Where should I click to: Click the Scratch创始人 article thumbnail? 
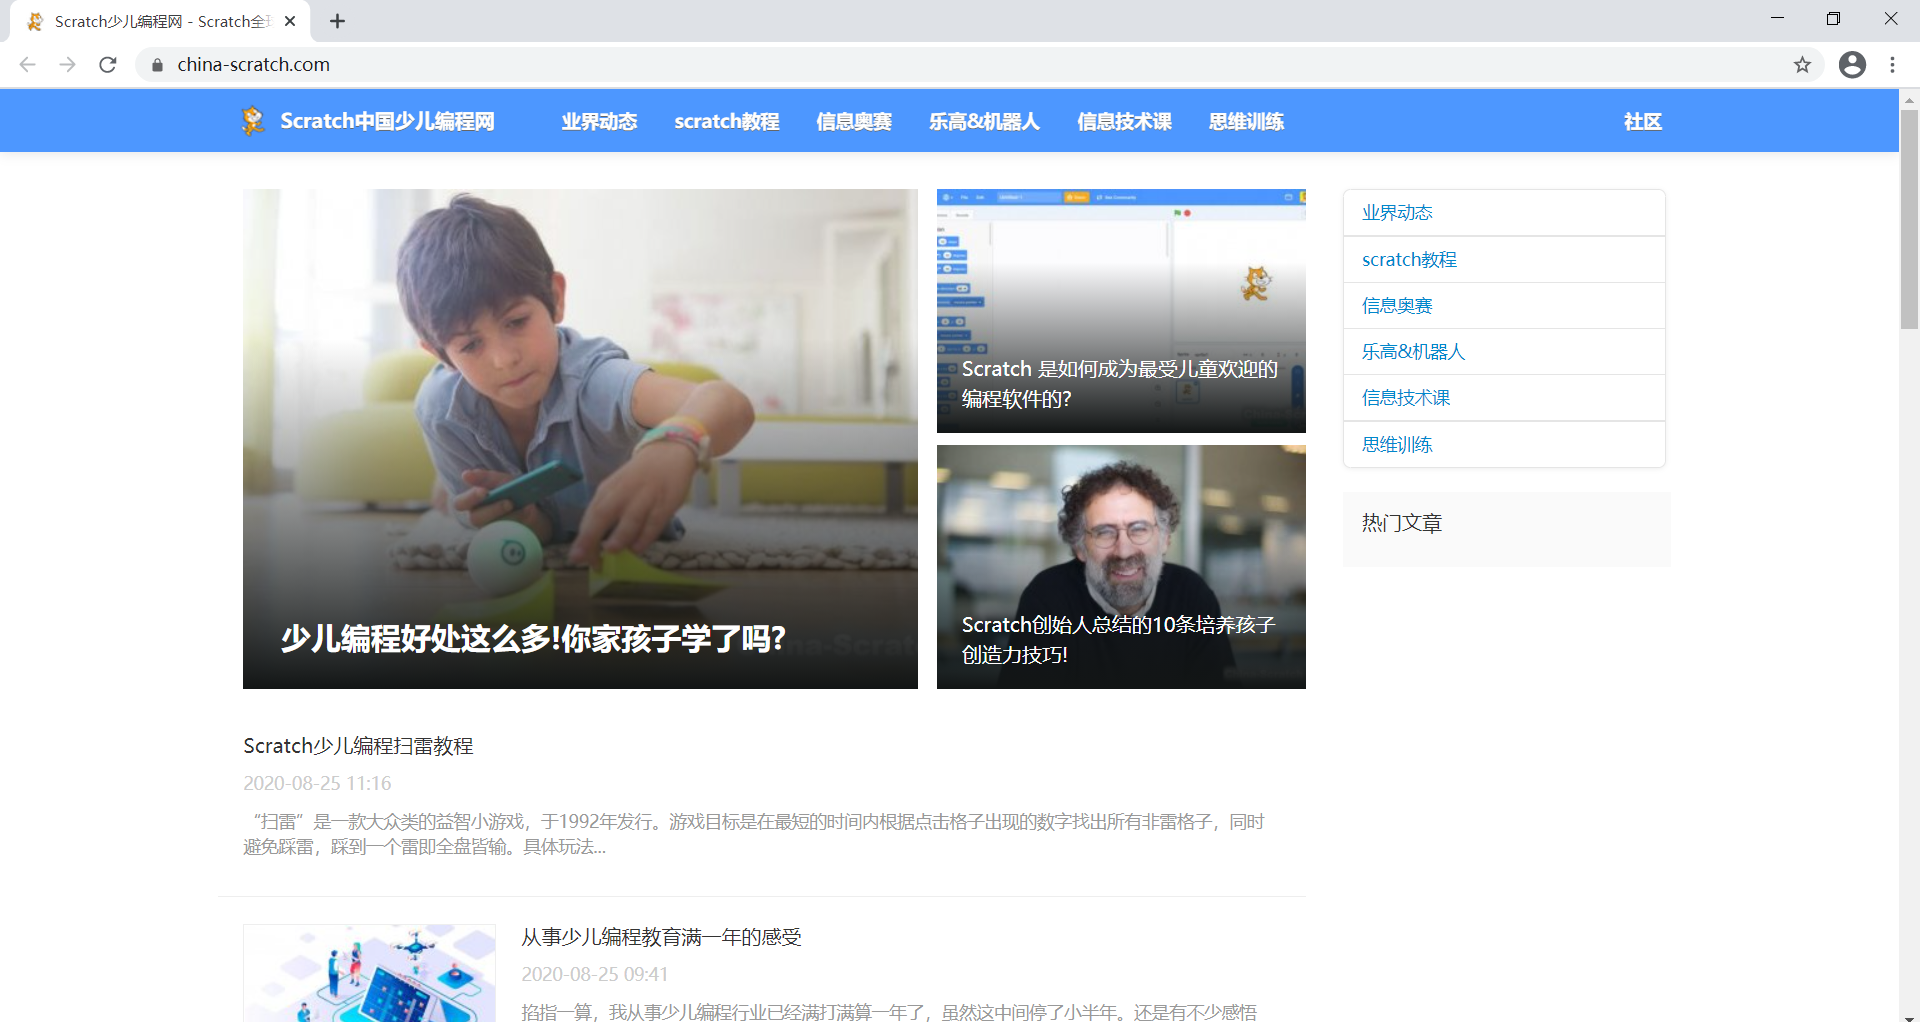[x=1120, y=566]
